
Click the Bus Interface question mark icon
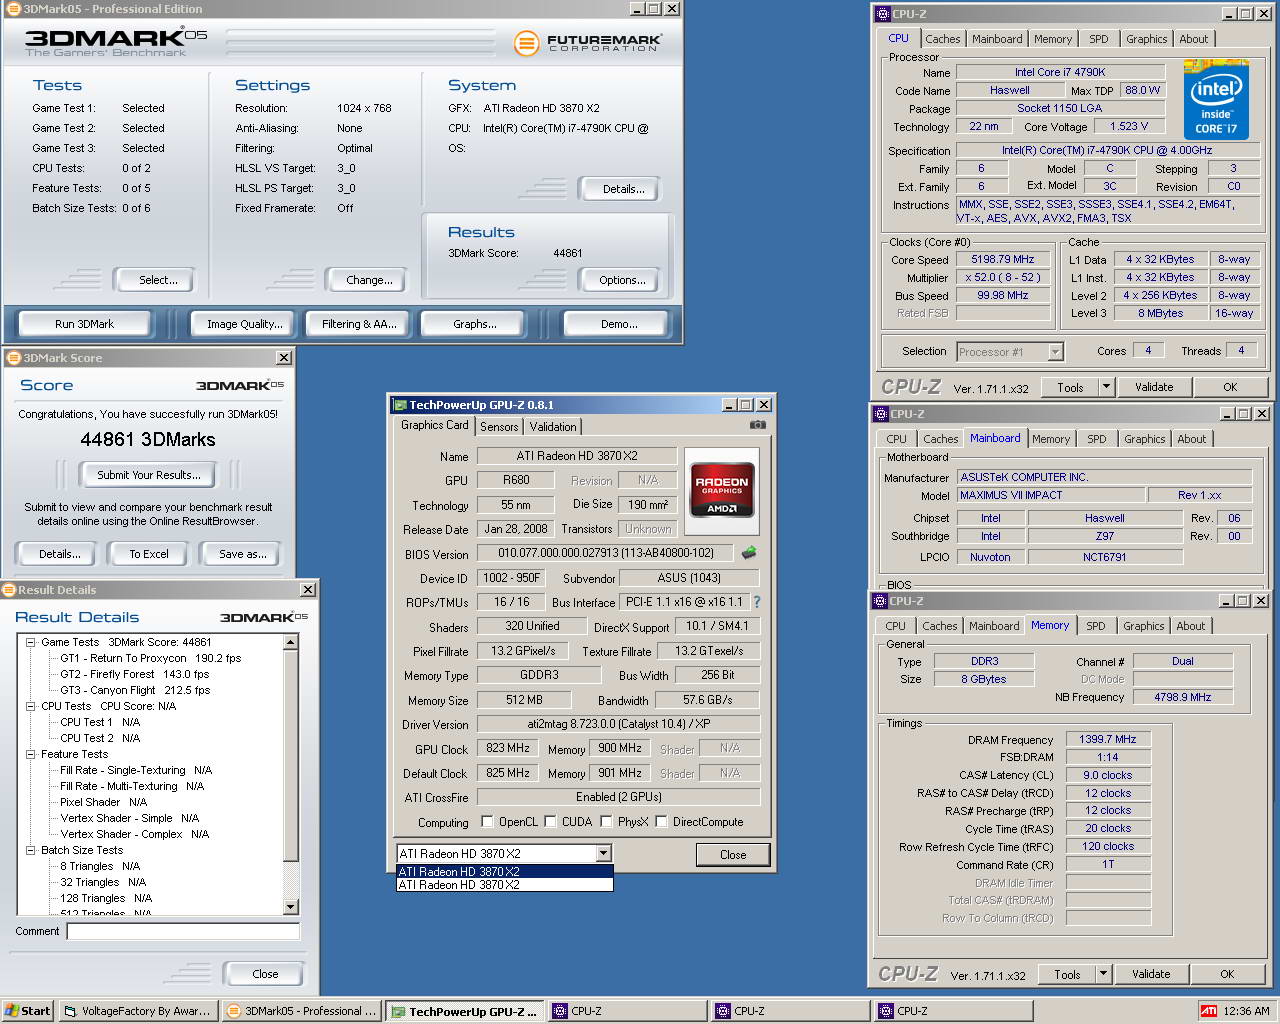[757, 602]
